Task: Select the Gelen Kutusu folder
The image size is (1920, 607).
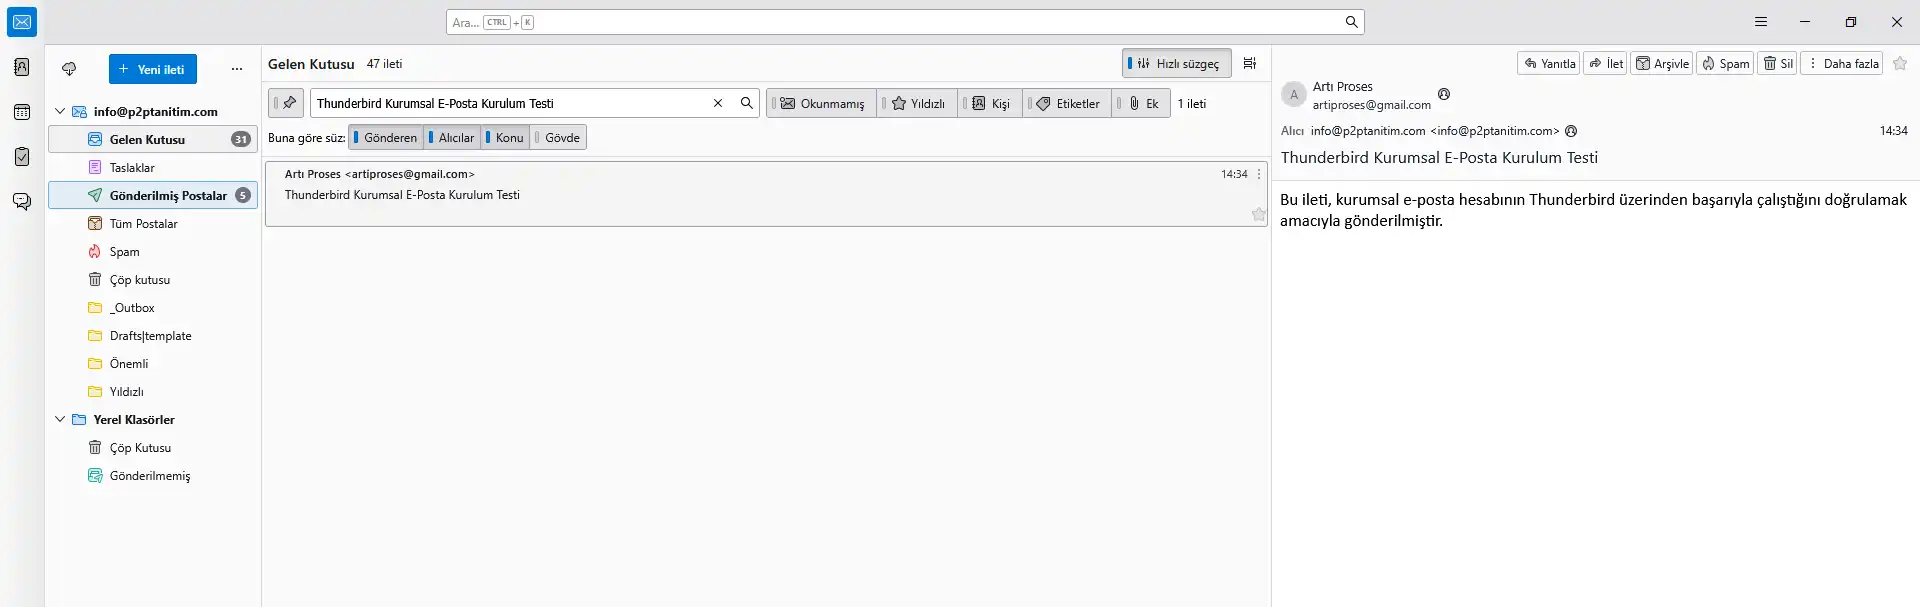Action: (153, 139)
